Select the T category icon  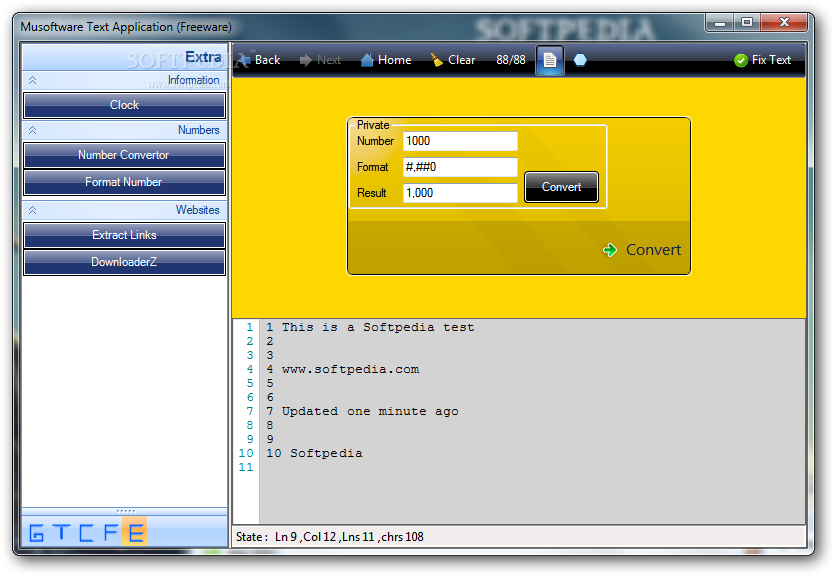point(61,532)
